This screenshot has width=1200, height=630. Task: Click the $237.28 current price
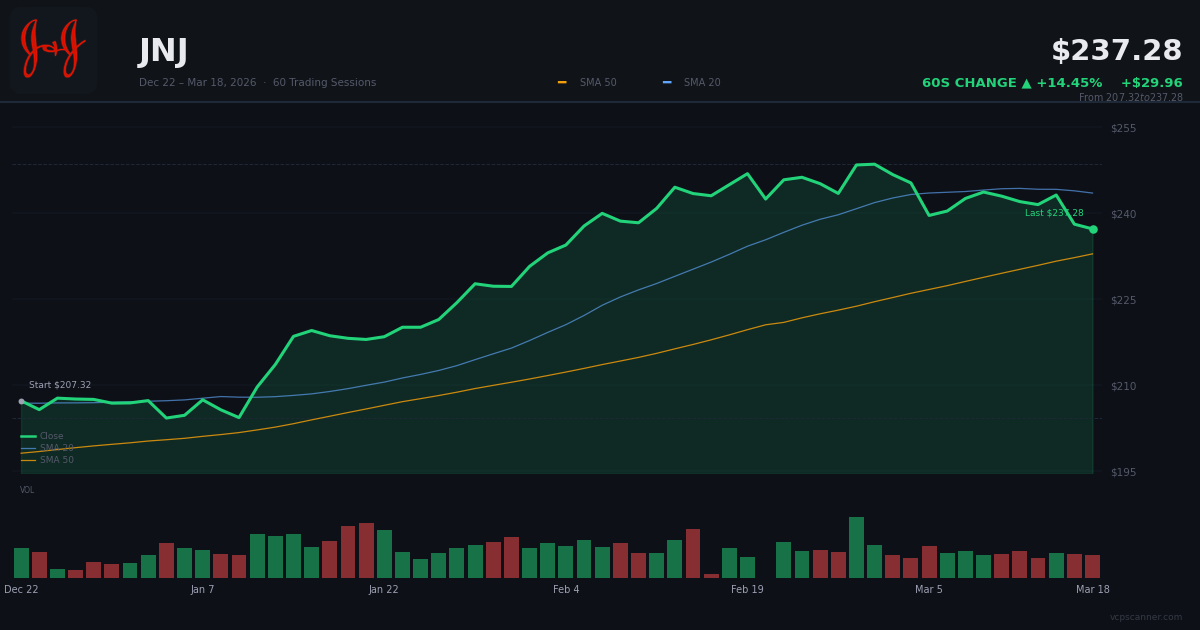(1116, 51)
